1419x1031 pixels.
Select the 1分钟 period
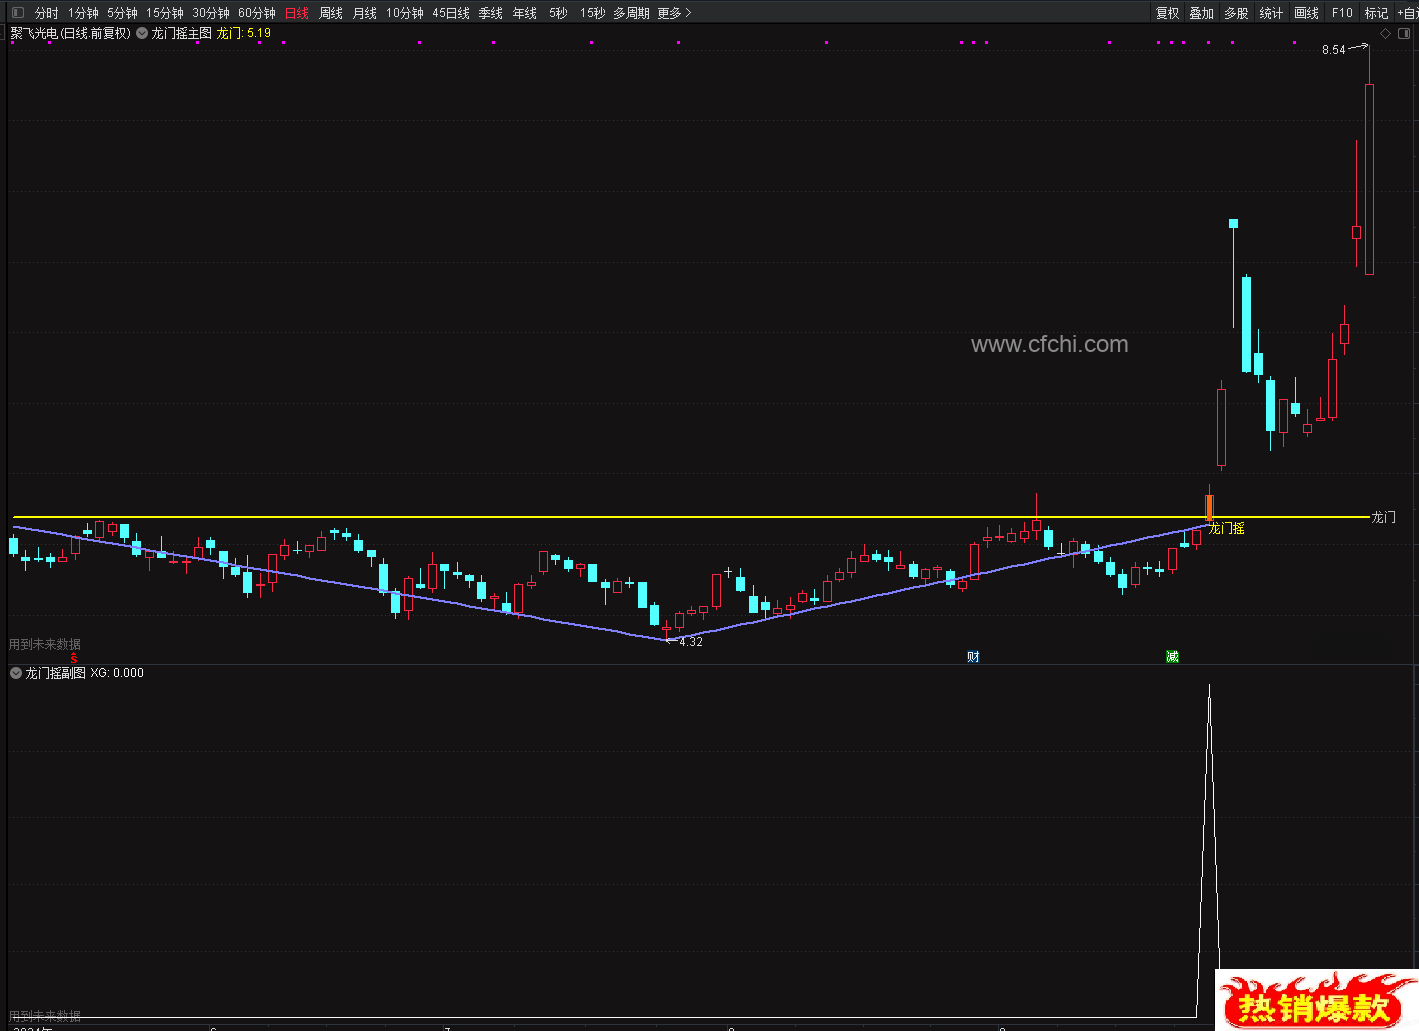83,13
